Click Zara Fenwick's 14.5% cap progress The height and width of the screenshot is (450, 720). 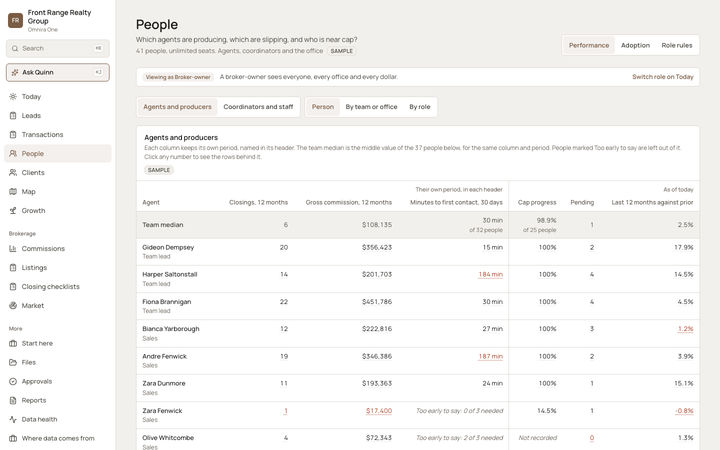coord(546,411)
